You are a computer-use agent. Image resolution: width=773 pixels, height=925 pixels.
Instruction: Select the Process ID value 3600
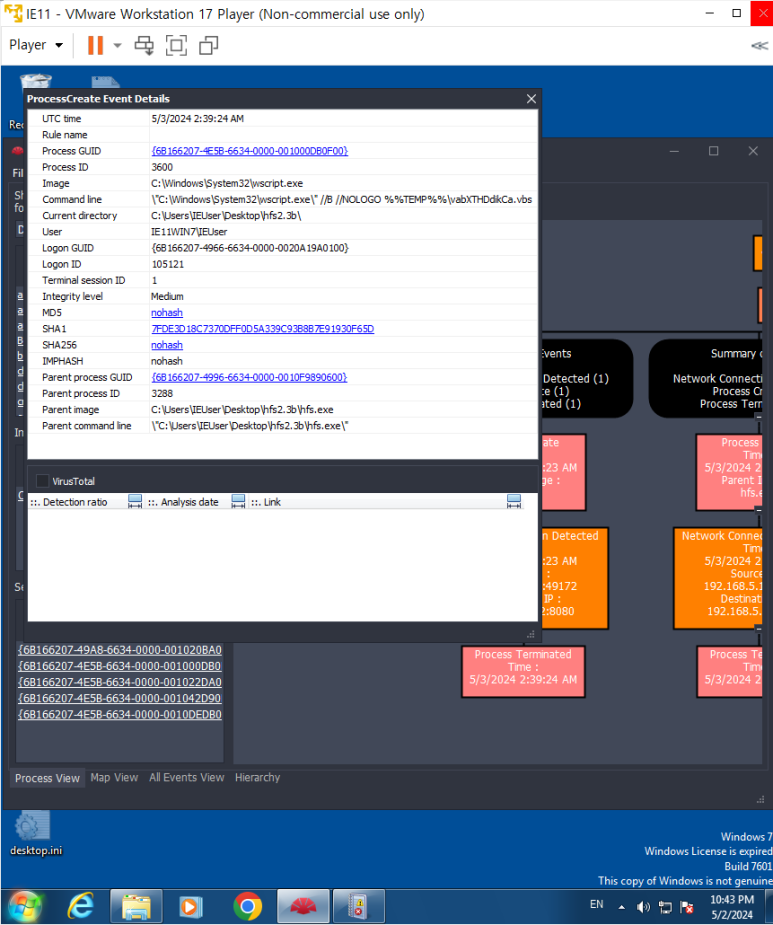[x=162, y=168]
